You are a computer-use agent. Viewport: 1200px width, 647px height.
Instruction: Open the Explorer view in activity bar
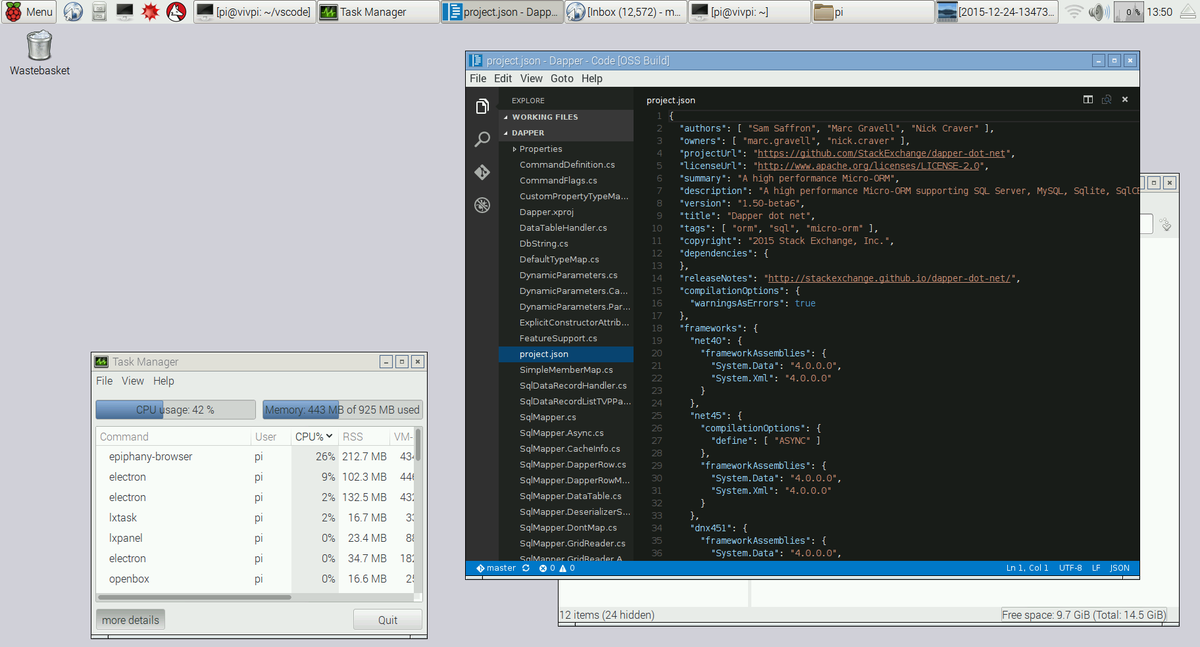point(482,106)
